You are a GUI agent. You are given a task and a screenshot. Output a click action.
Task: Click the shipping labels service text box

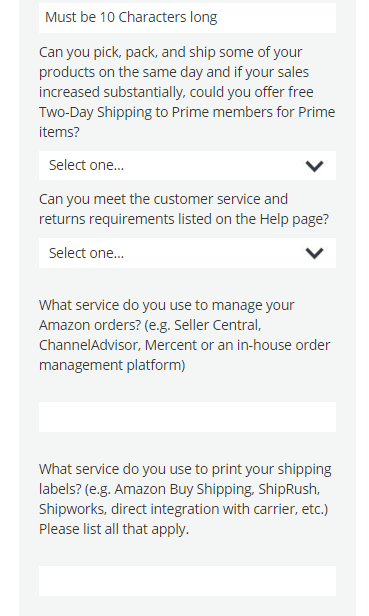tap(187, 581)
